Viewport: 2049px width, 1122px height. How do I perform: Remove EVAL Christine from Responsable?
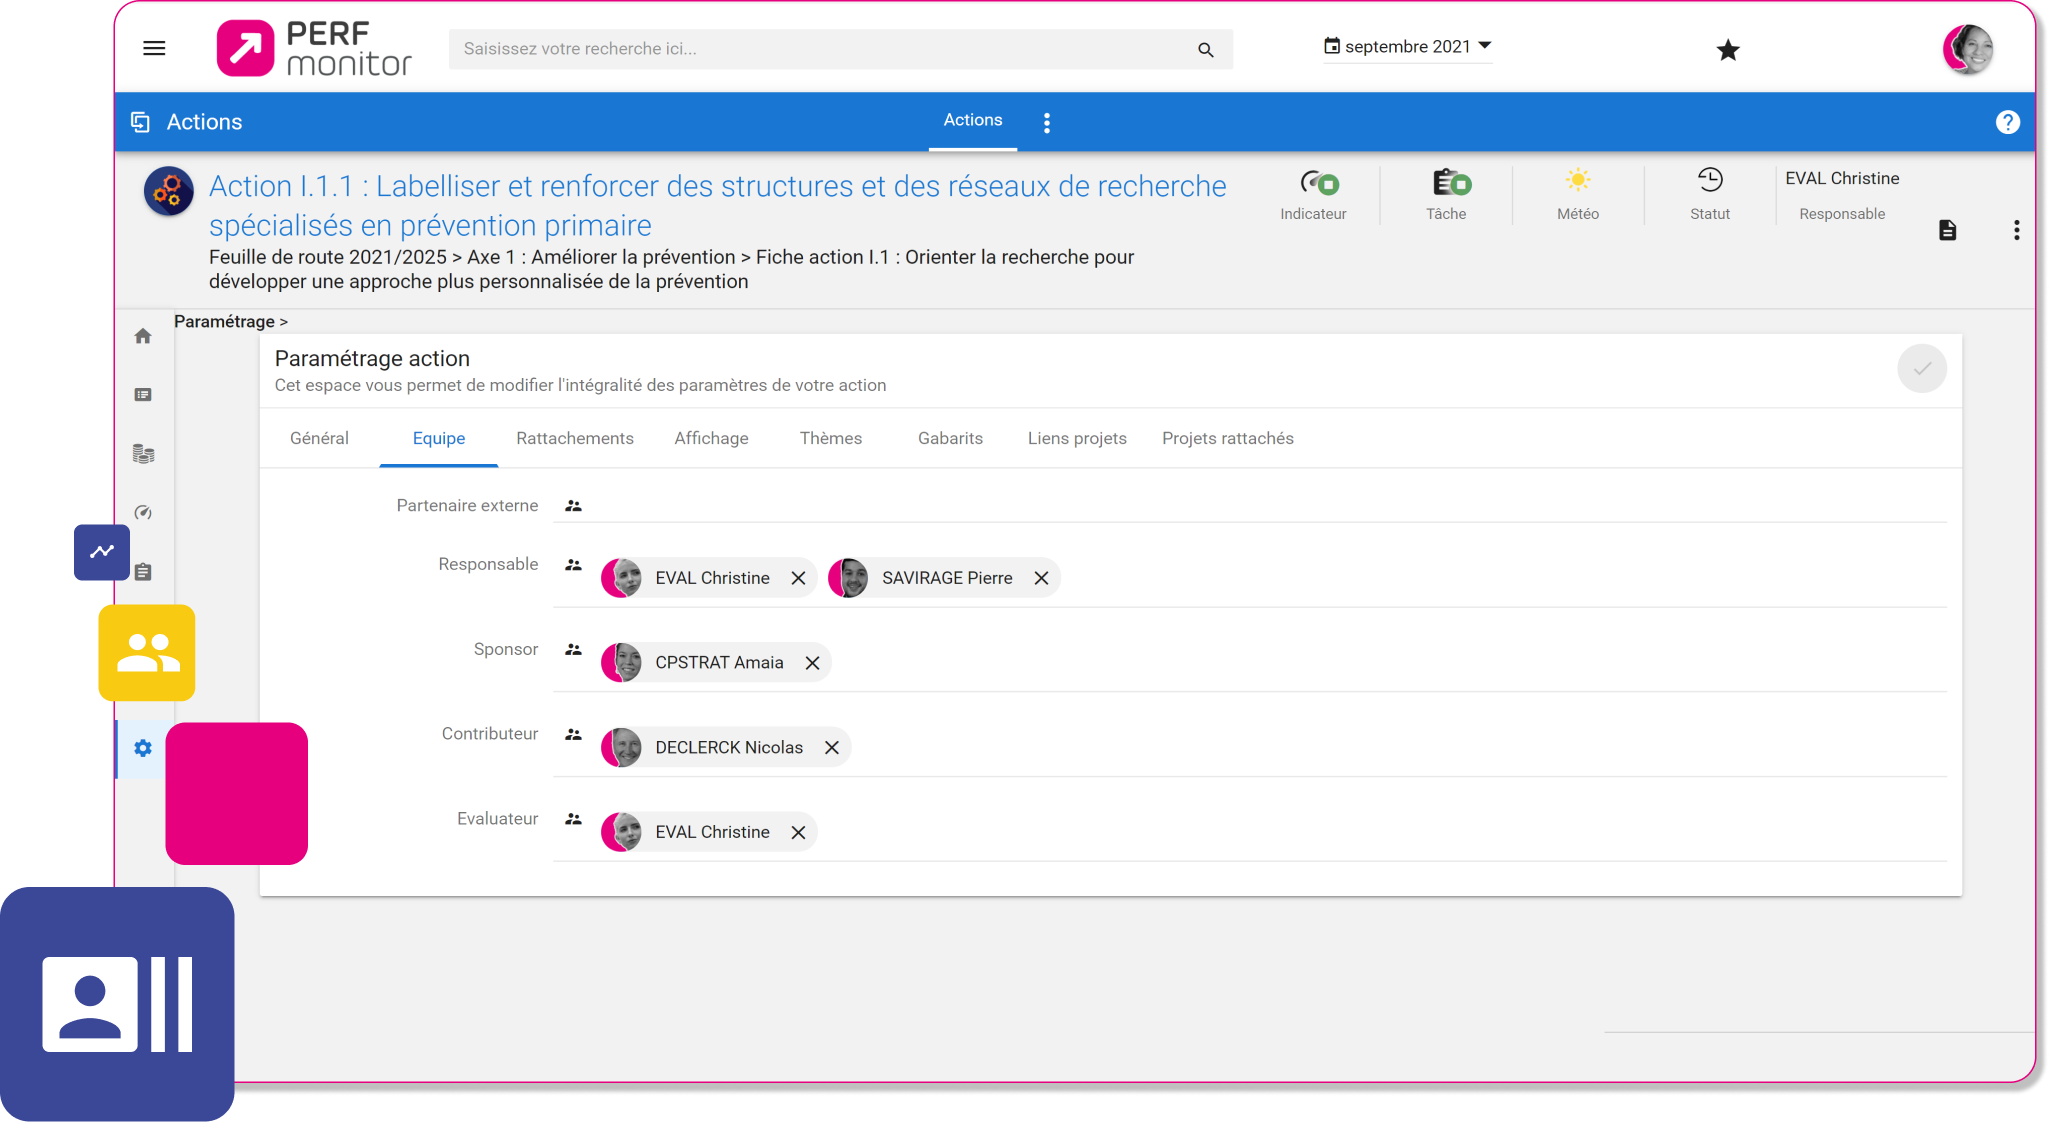pyautogui.click(x=797, y=579)
